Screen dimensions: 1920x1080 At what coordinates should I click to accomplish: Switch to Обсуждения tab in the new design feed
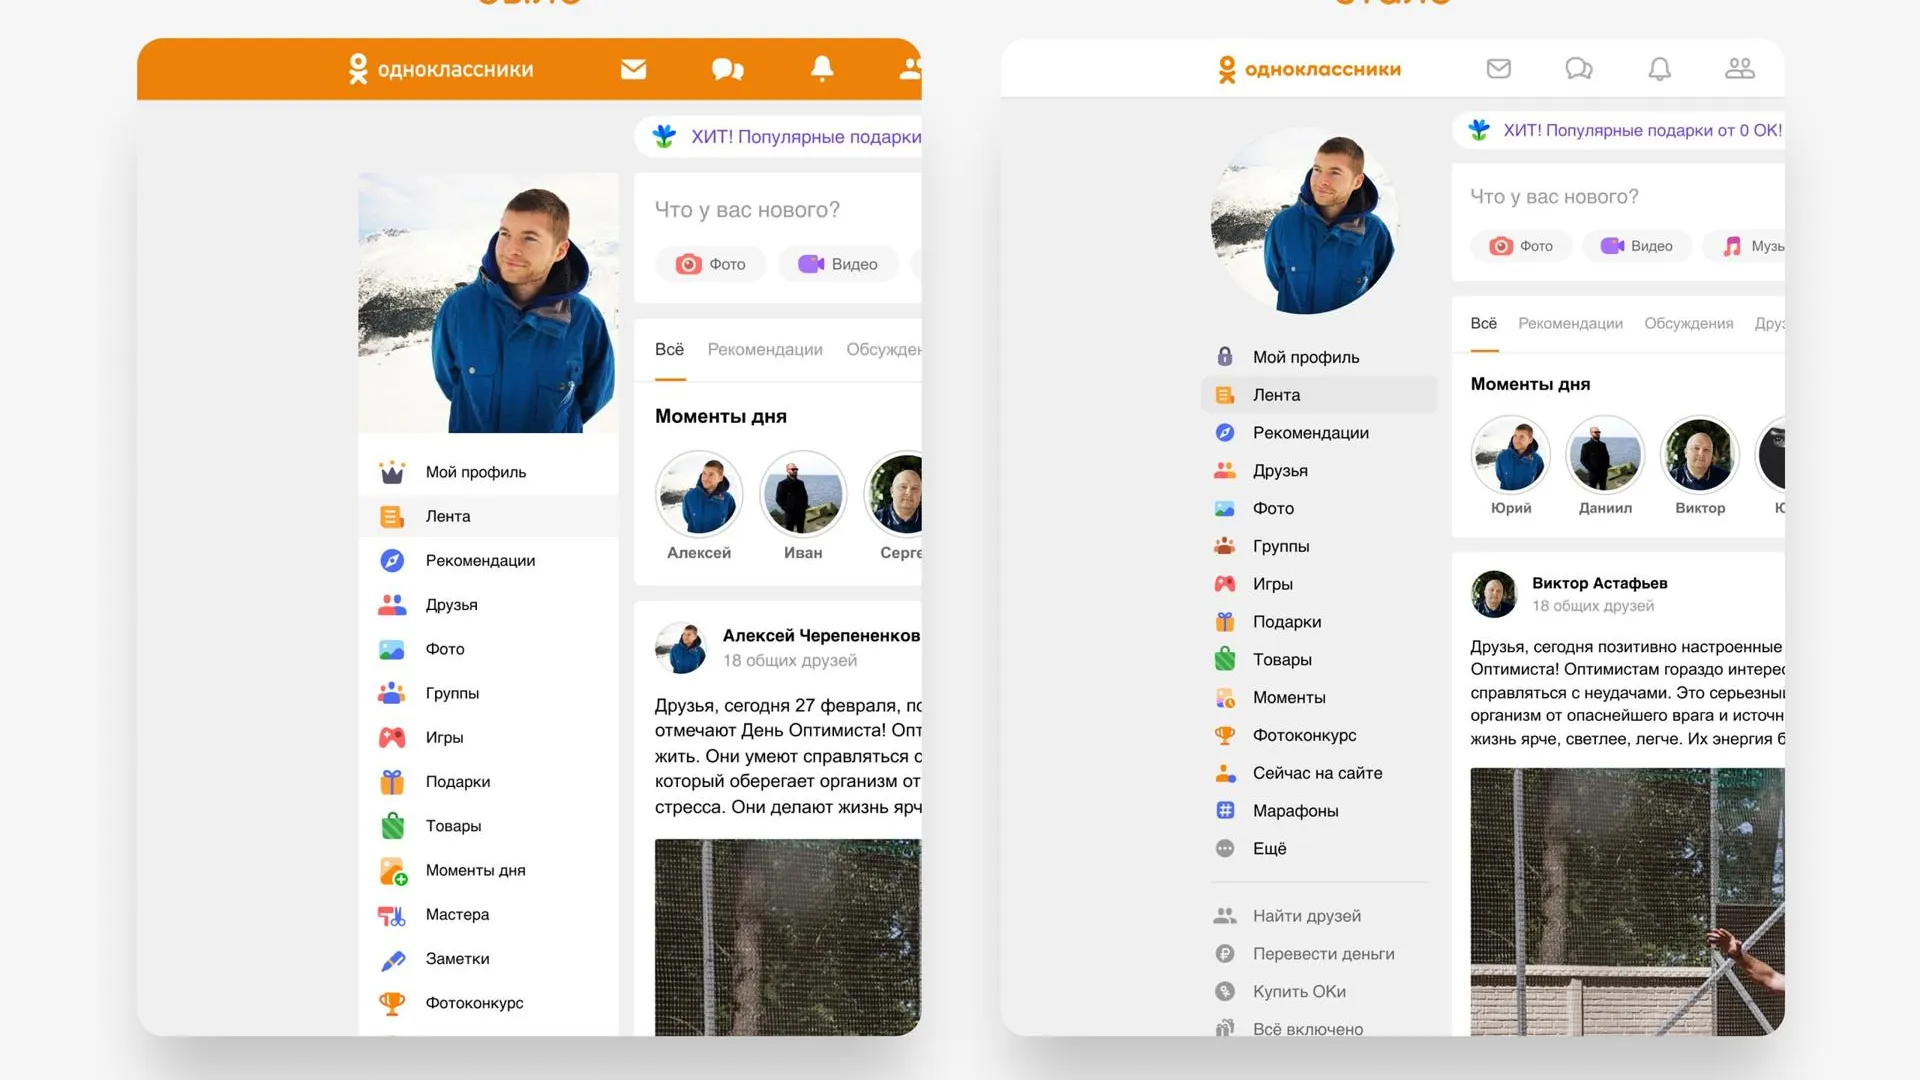tap(1689, 323)
